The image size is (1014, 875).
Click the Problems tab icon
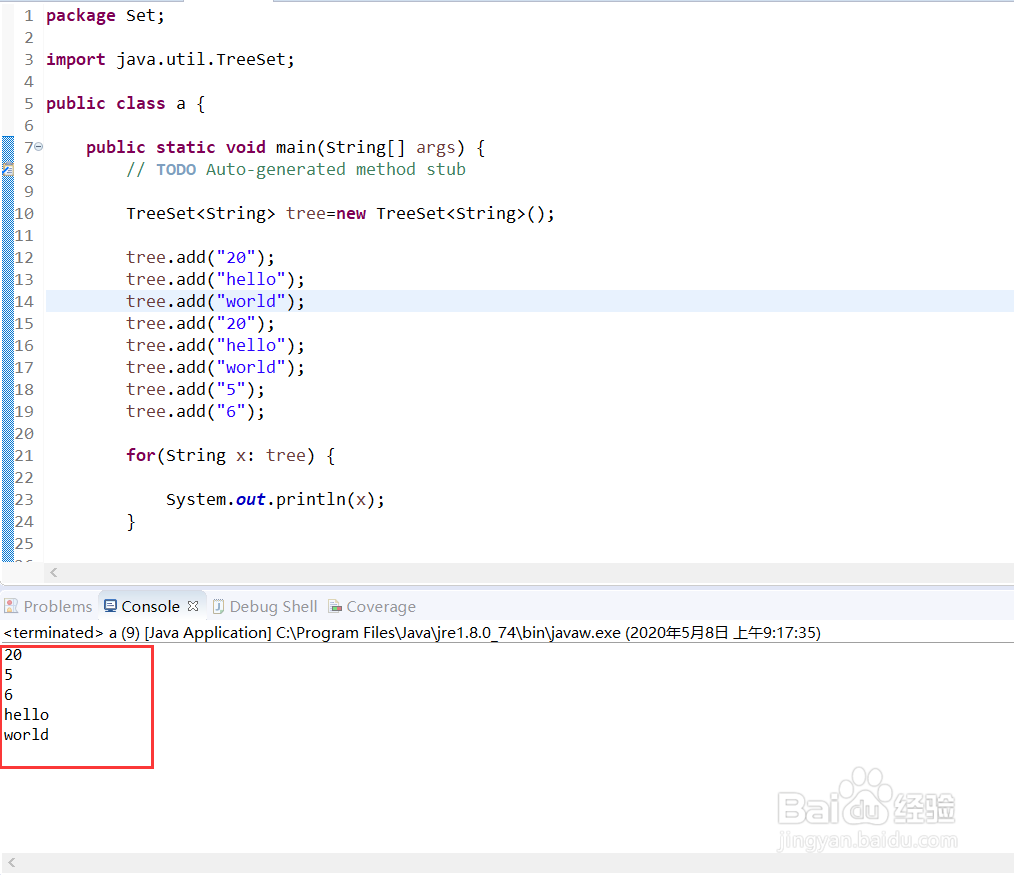[11, 606]
